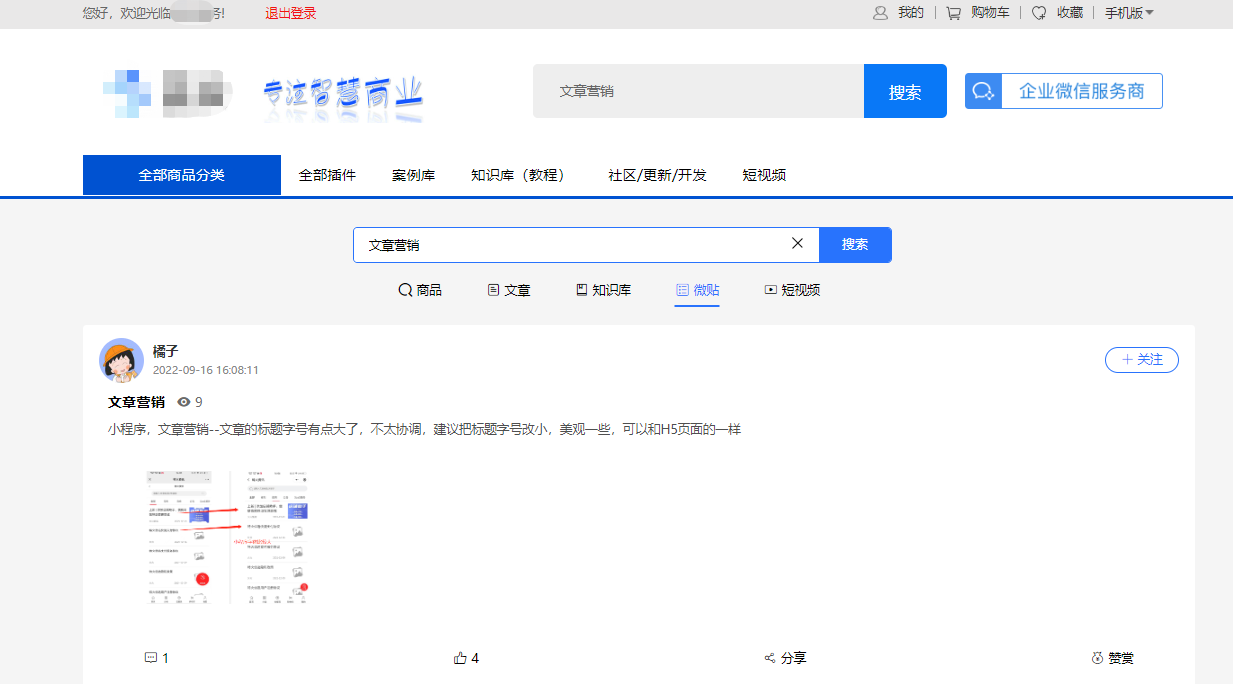Viewport: 1233px width, 684px height.
Task: Expand the 手机版 dropdown
Action: click(1129, 13)
